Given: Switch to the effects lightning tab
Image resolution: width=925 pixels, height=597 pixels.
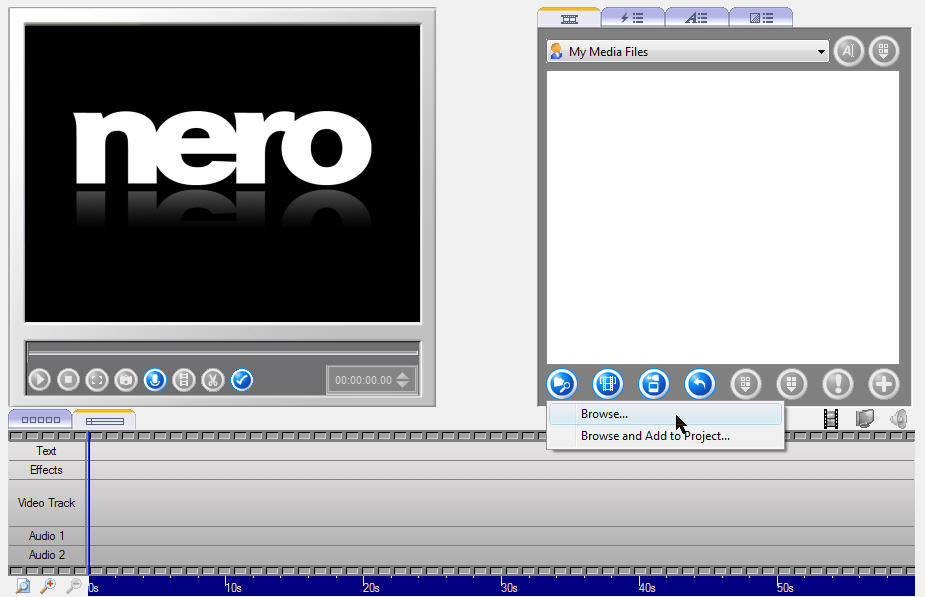Looking at the screenshot, I should (x=632, y=18).
